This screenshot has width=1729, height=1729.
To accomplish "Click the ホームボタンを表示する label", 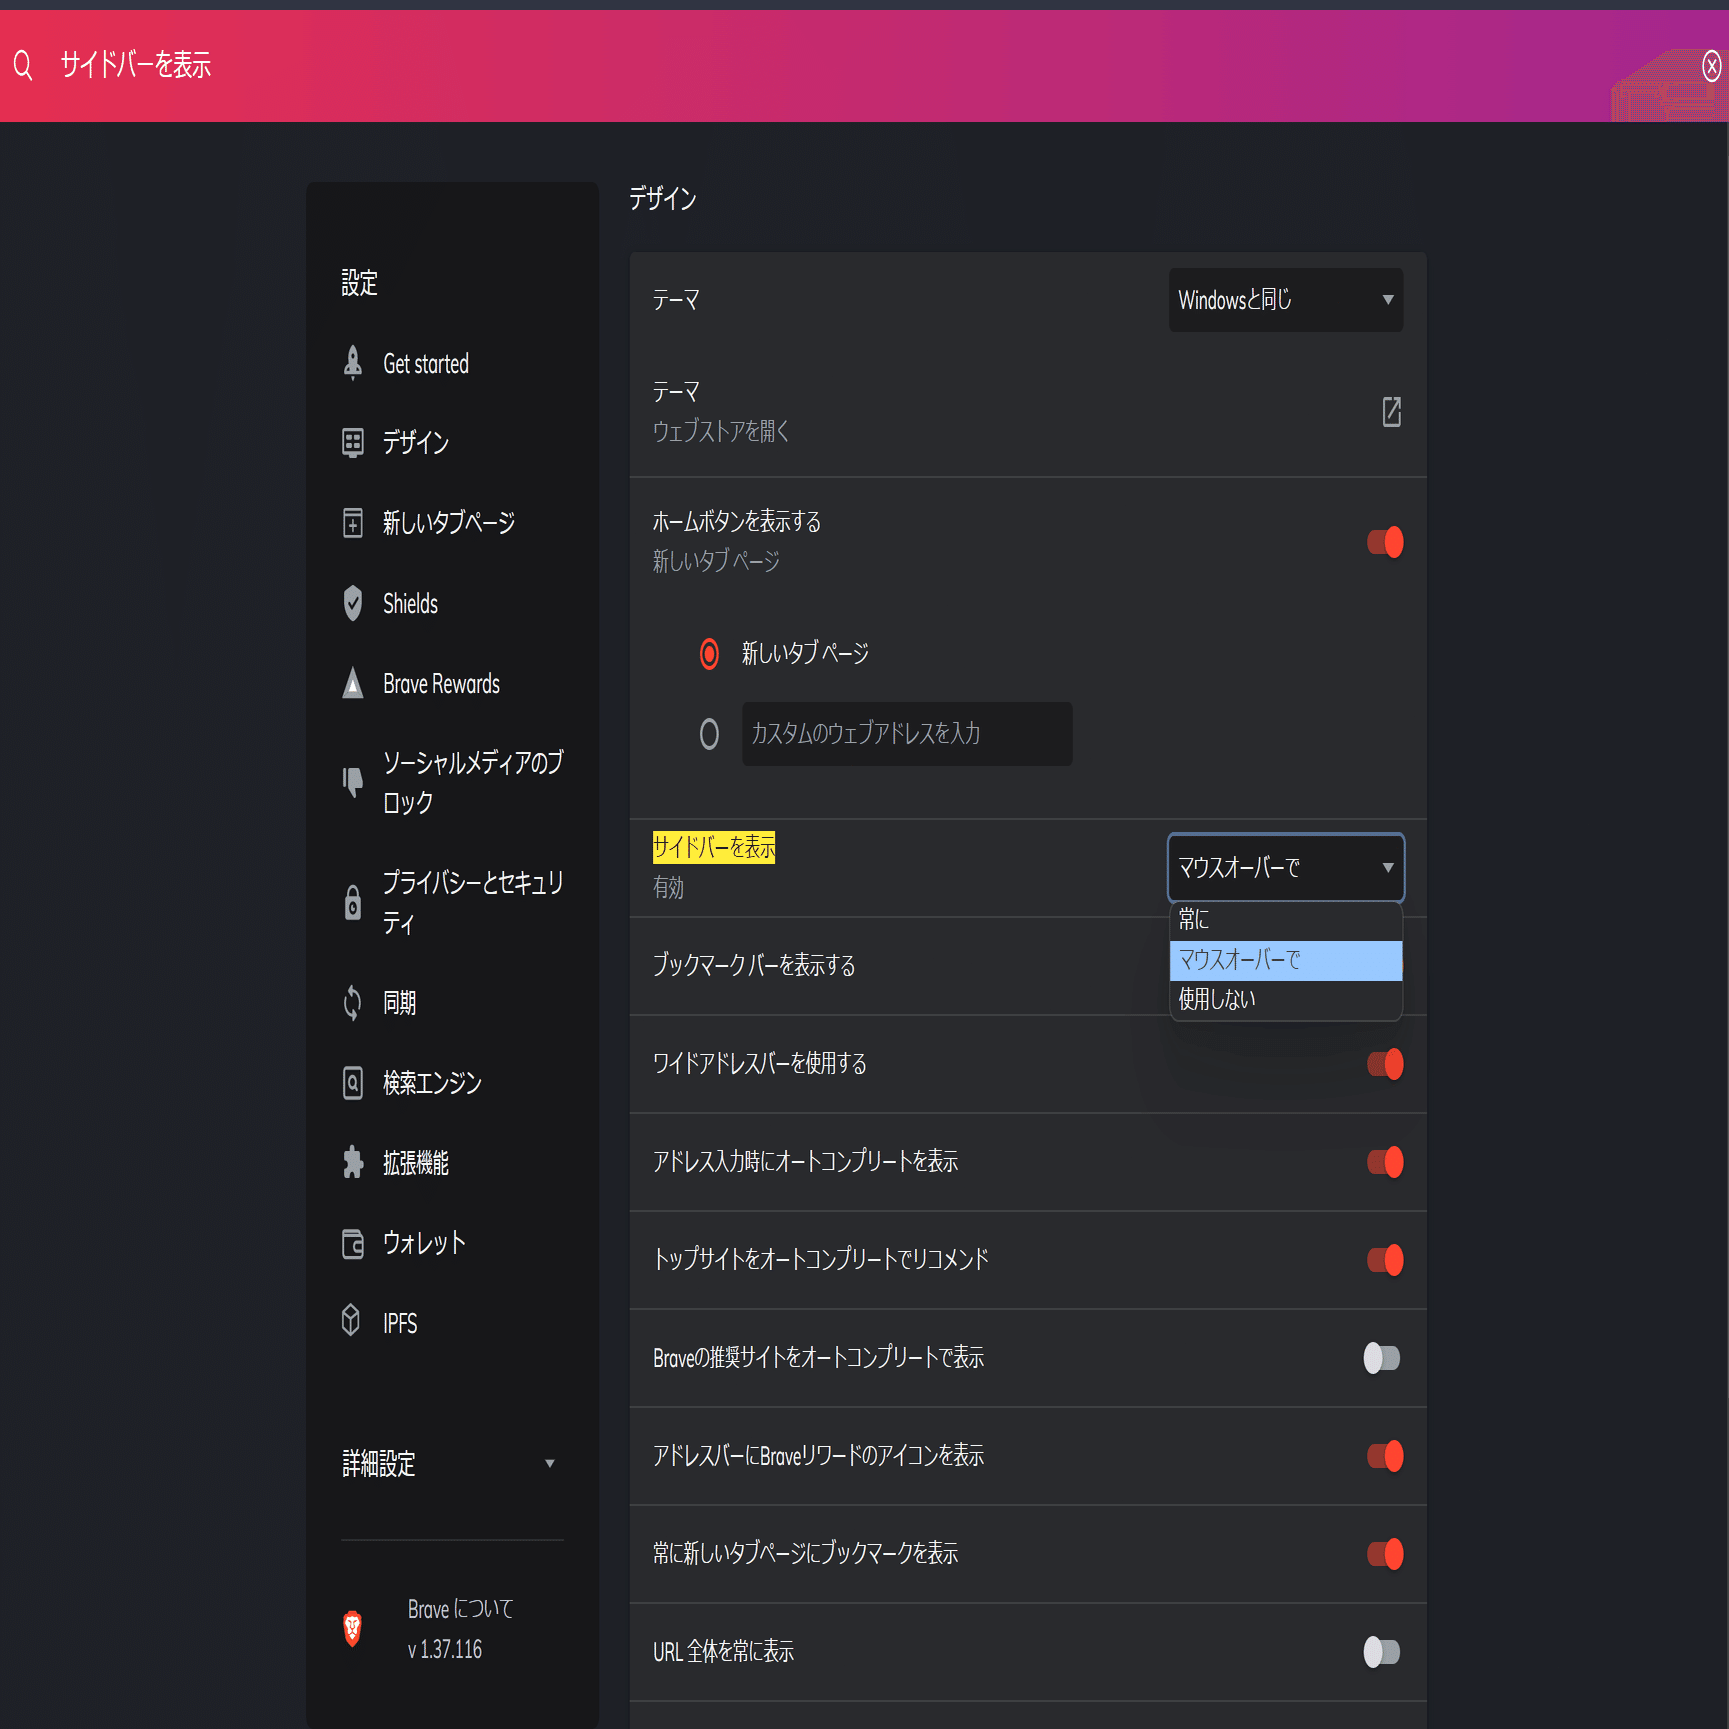I will point(737,522).
